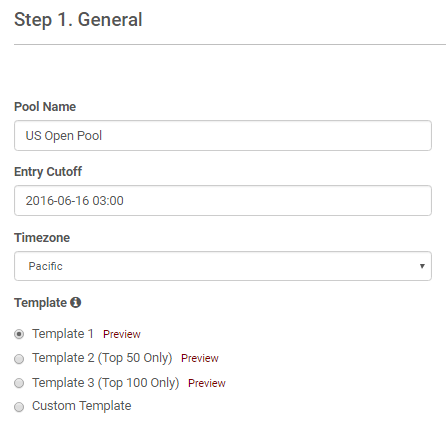Focus the Entry Cutoff date field
The image size is (446, 436).
(x=223, y=200)
